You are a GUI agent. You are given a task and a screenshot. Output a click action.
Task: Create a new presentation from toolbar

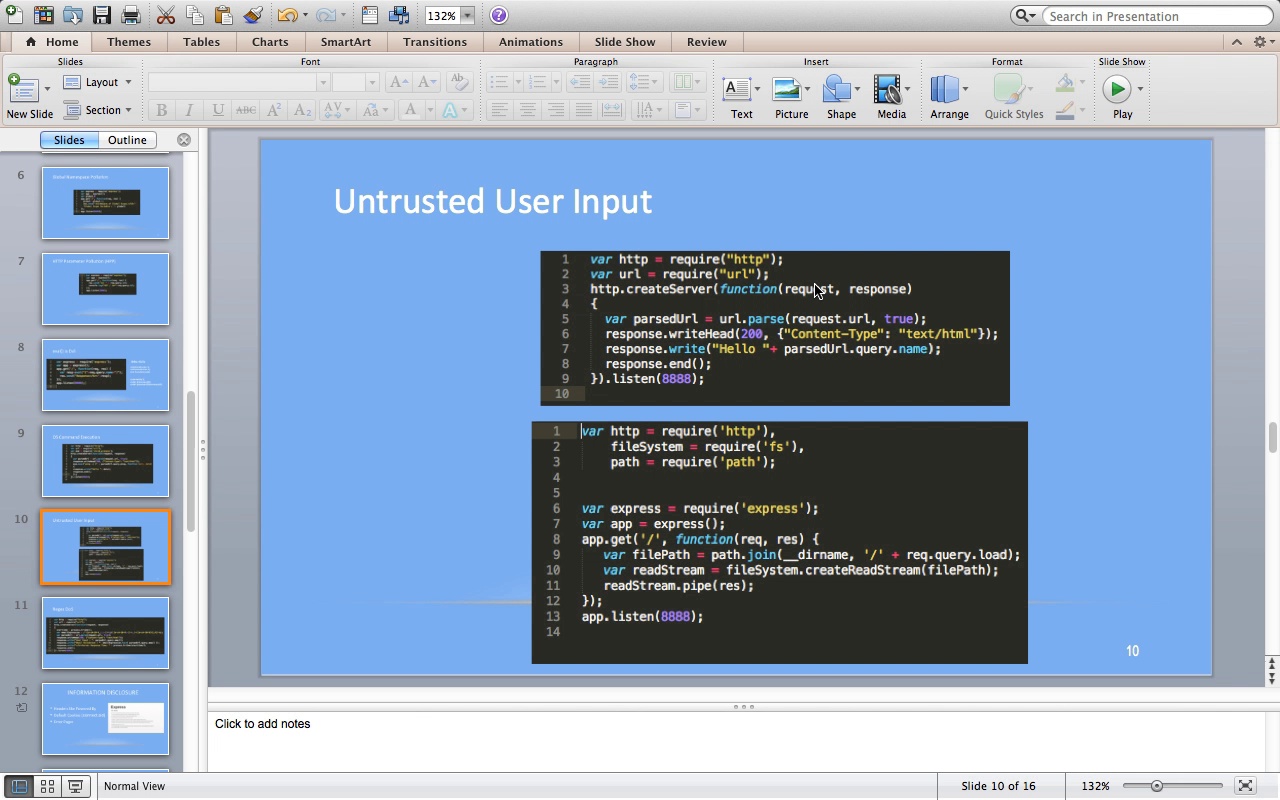tap(14, 15)
